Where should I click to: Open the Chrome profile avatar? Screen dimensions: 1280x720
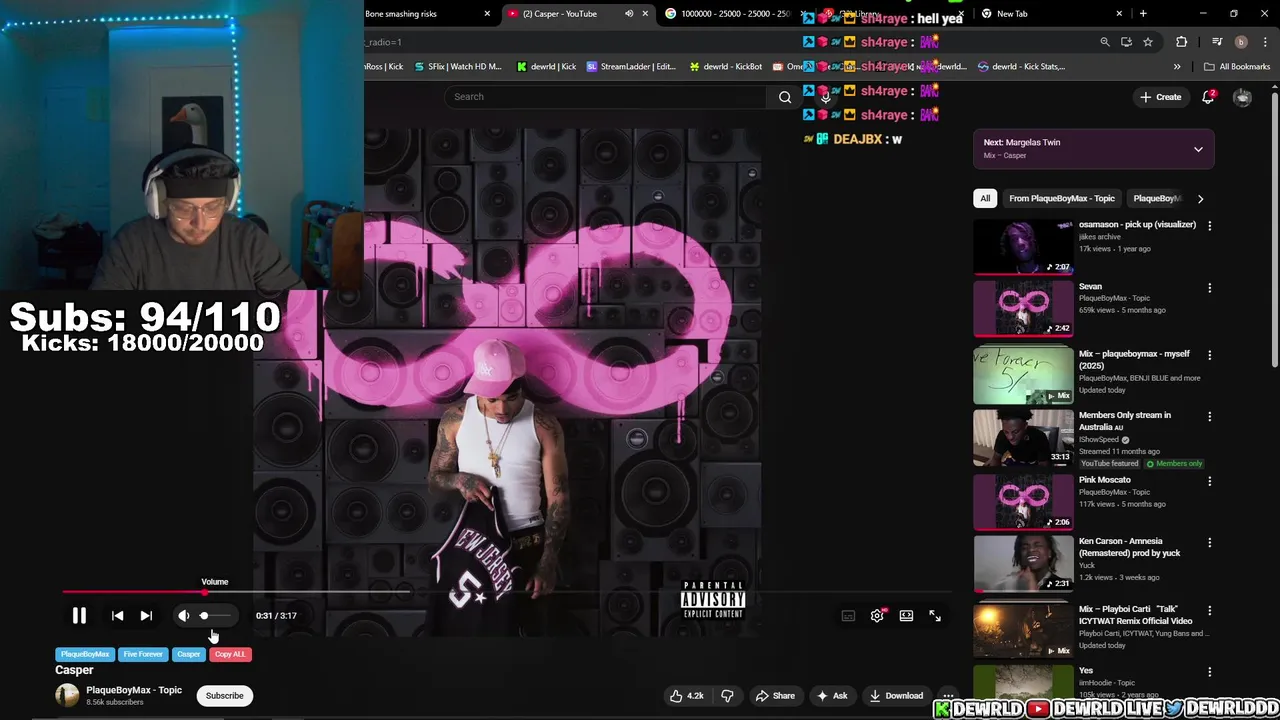1241,42
